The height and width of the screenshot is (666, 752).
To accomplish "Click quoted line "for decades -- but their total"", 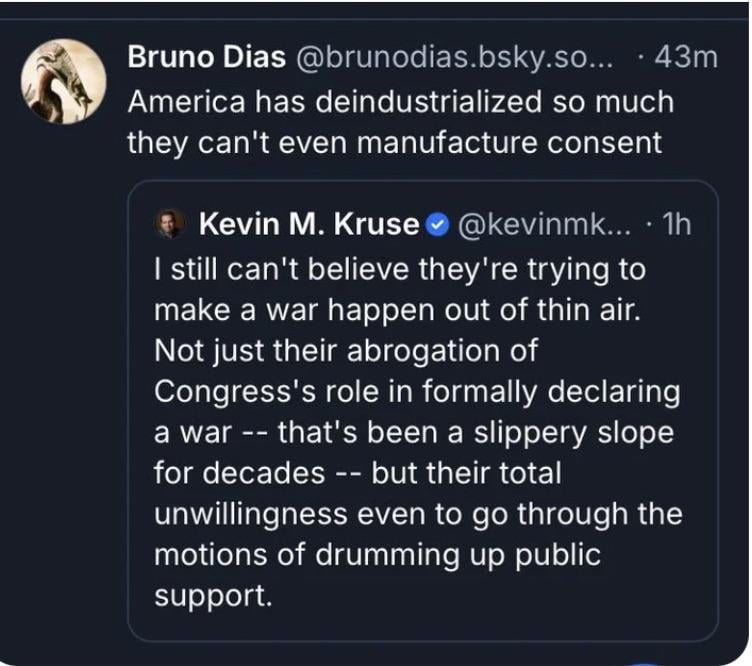I will tap(360, 473).
